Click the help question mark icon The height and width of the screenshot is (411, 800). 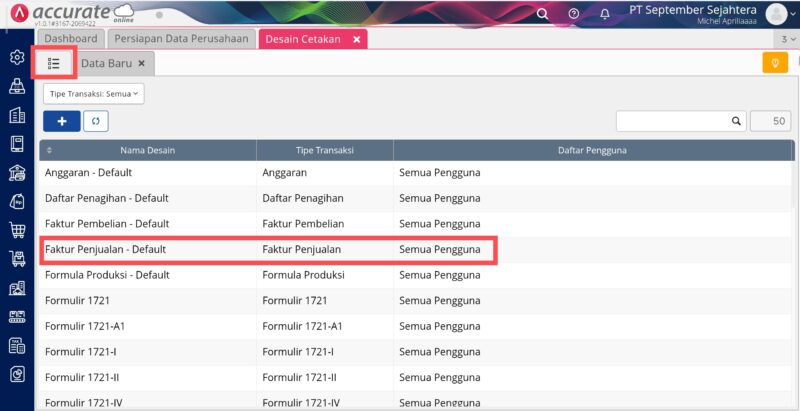tap(573, 13)
